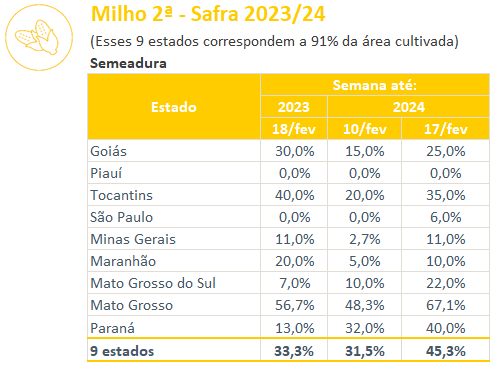This screenshot has height=366, width=502.
Task: Select the Semana até header cell
Action: point(375,85)
